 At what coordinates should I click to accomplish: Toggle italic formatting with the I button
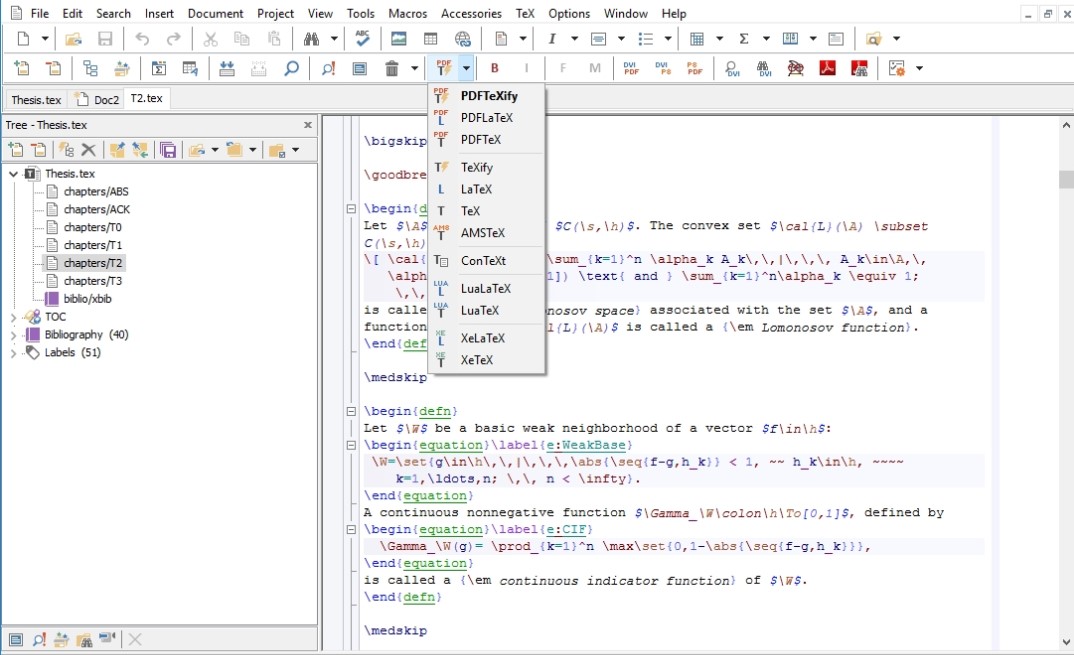pyautogui.click(x=527, y=68)
